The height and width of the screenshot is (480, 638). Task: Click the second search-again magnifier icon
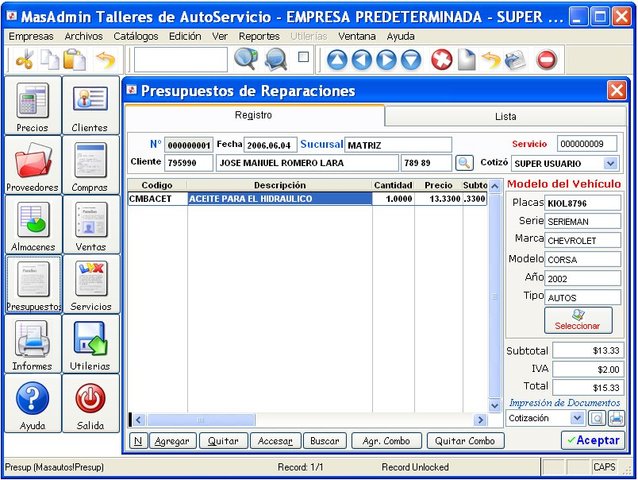click(276, 59)
